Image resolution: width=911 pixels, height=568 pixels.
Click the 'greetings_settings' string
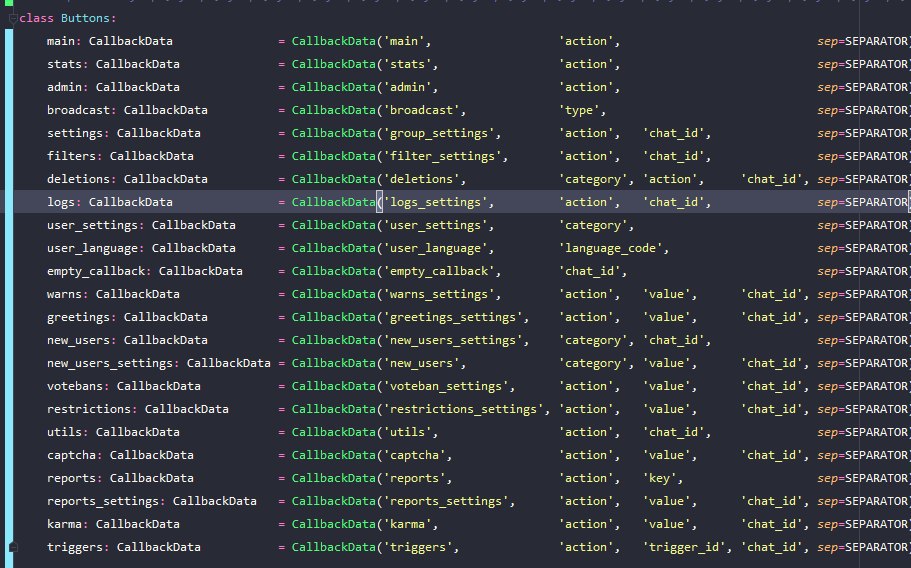tap(453, 317)
